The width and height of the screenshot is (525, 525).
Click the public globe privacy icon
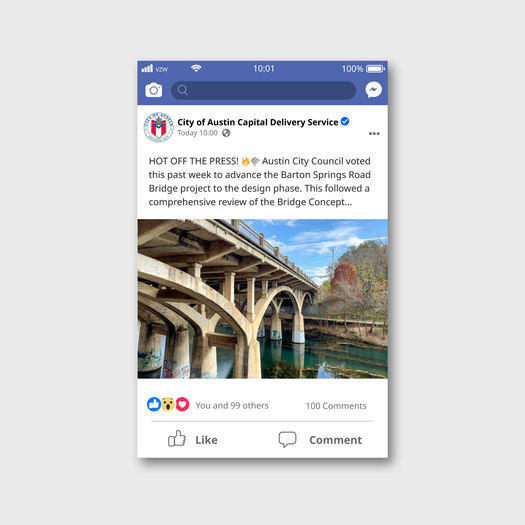tap(226, 133)
